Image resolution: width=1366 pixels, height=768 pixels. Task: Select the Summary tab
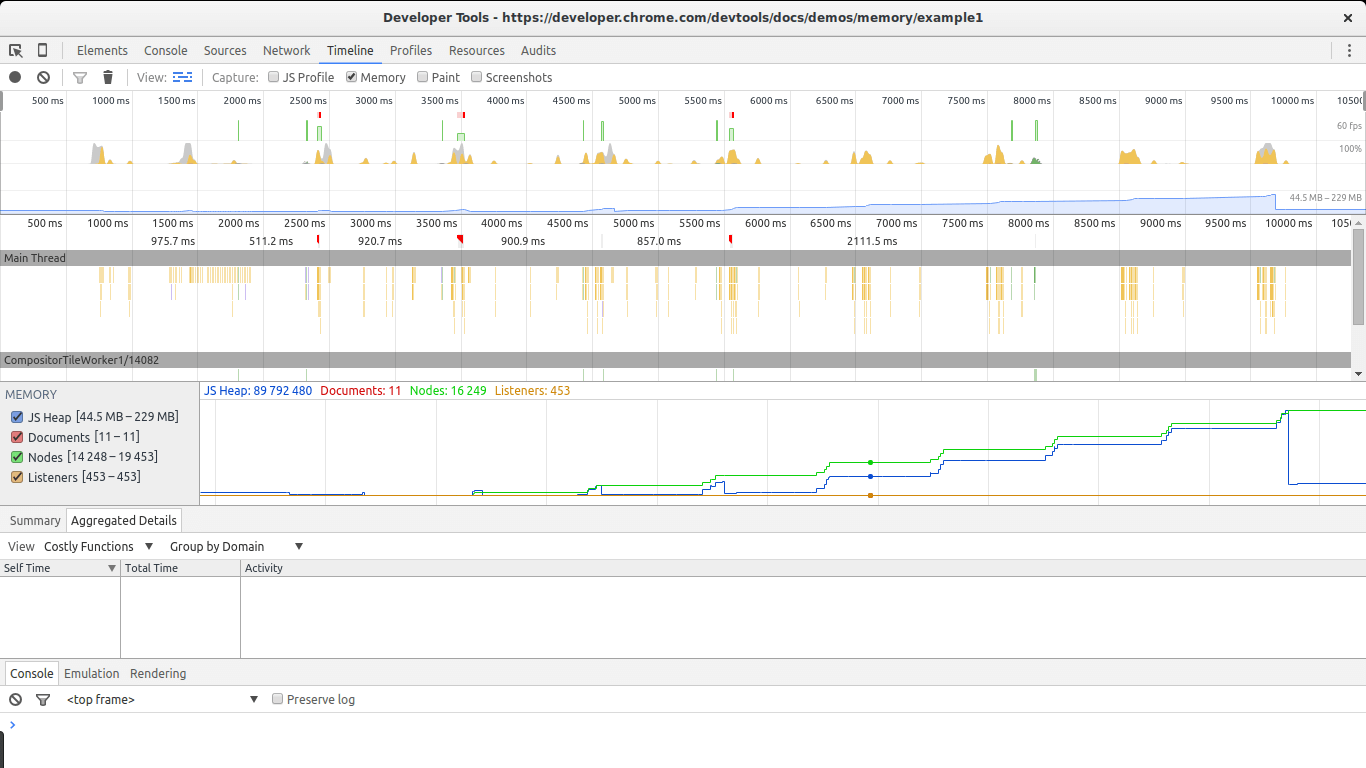pyautogui.click(x=34, y=520)
